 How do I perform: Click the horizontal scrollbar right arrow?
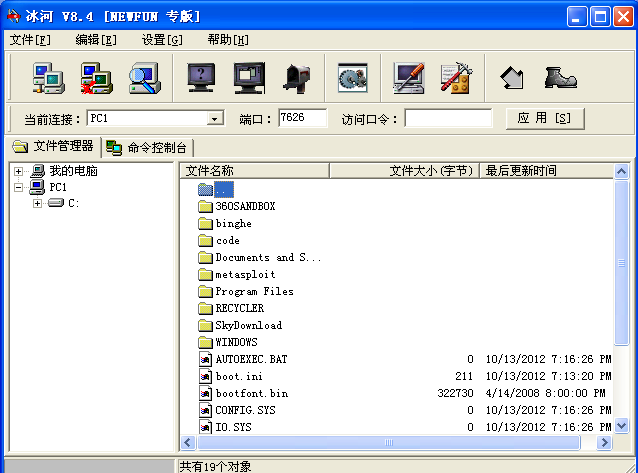[x=605, y=442]
